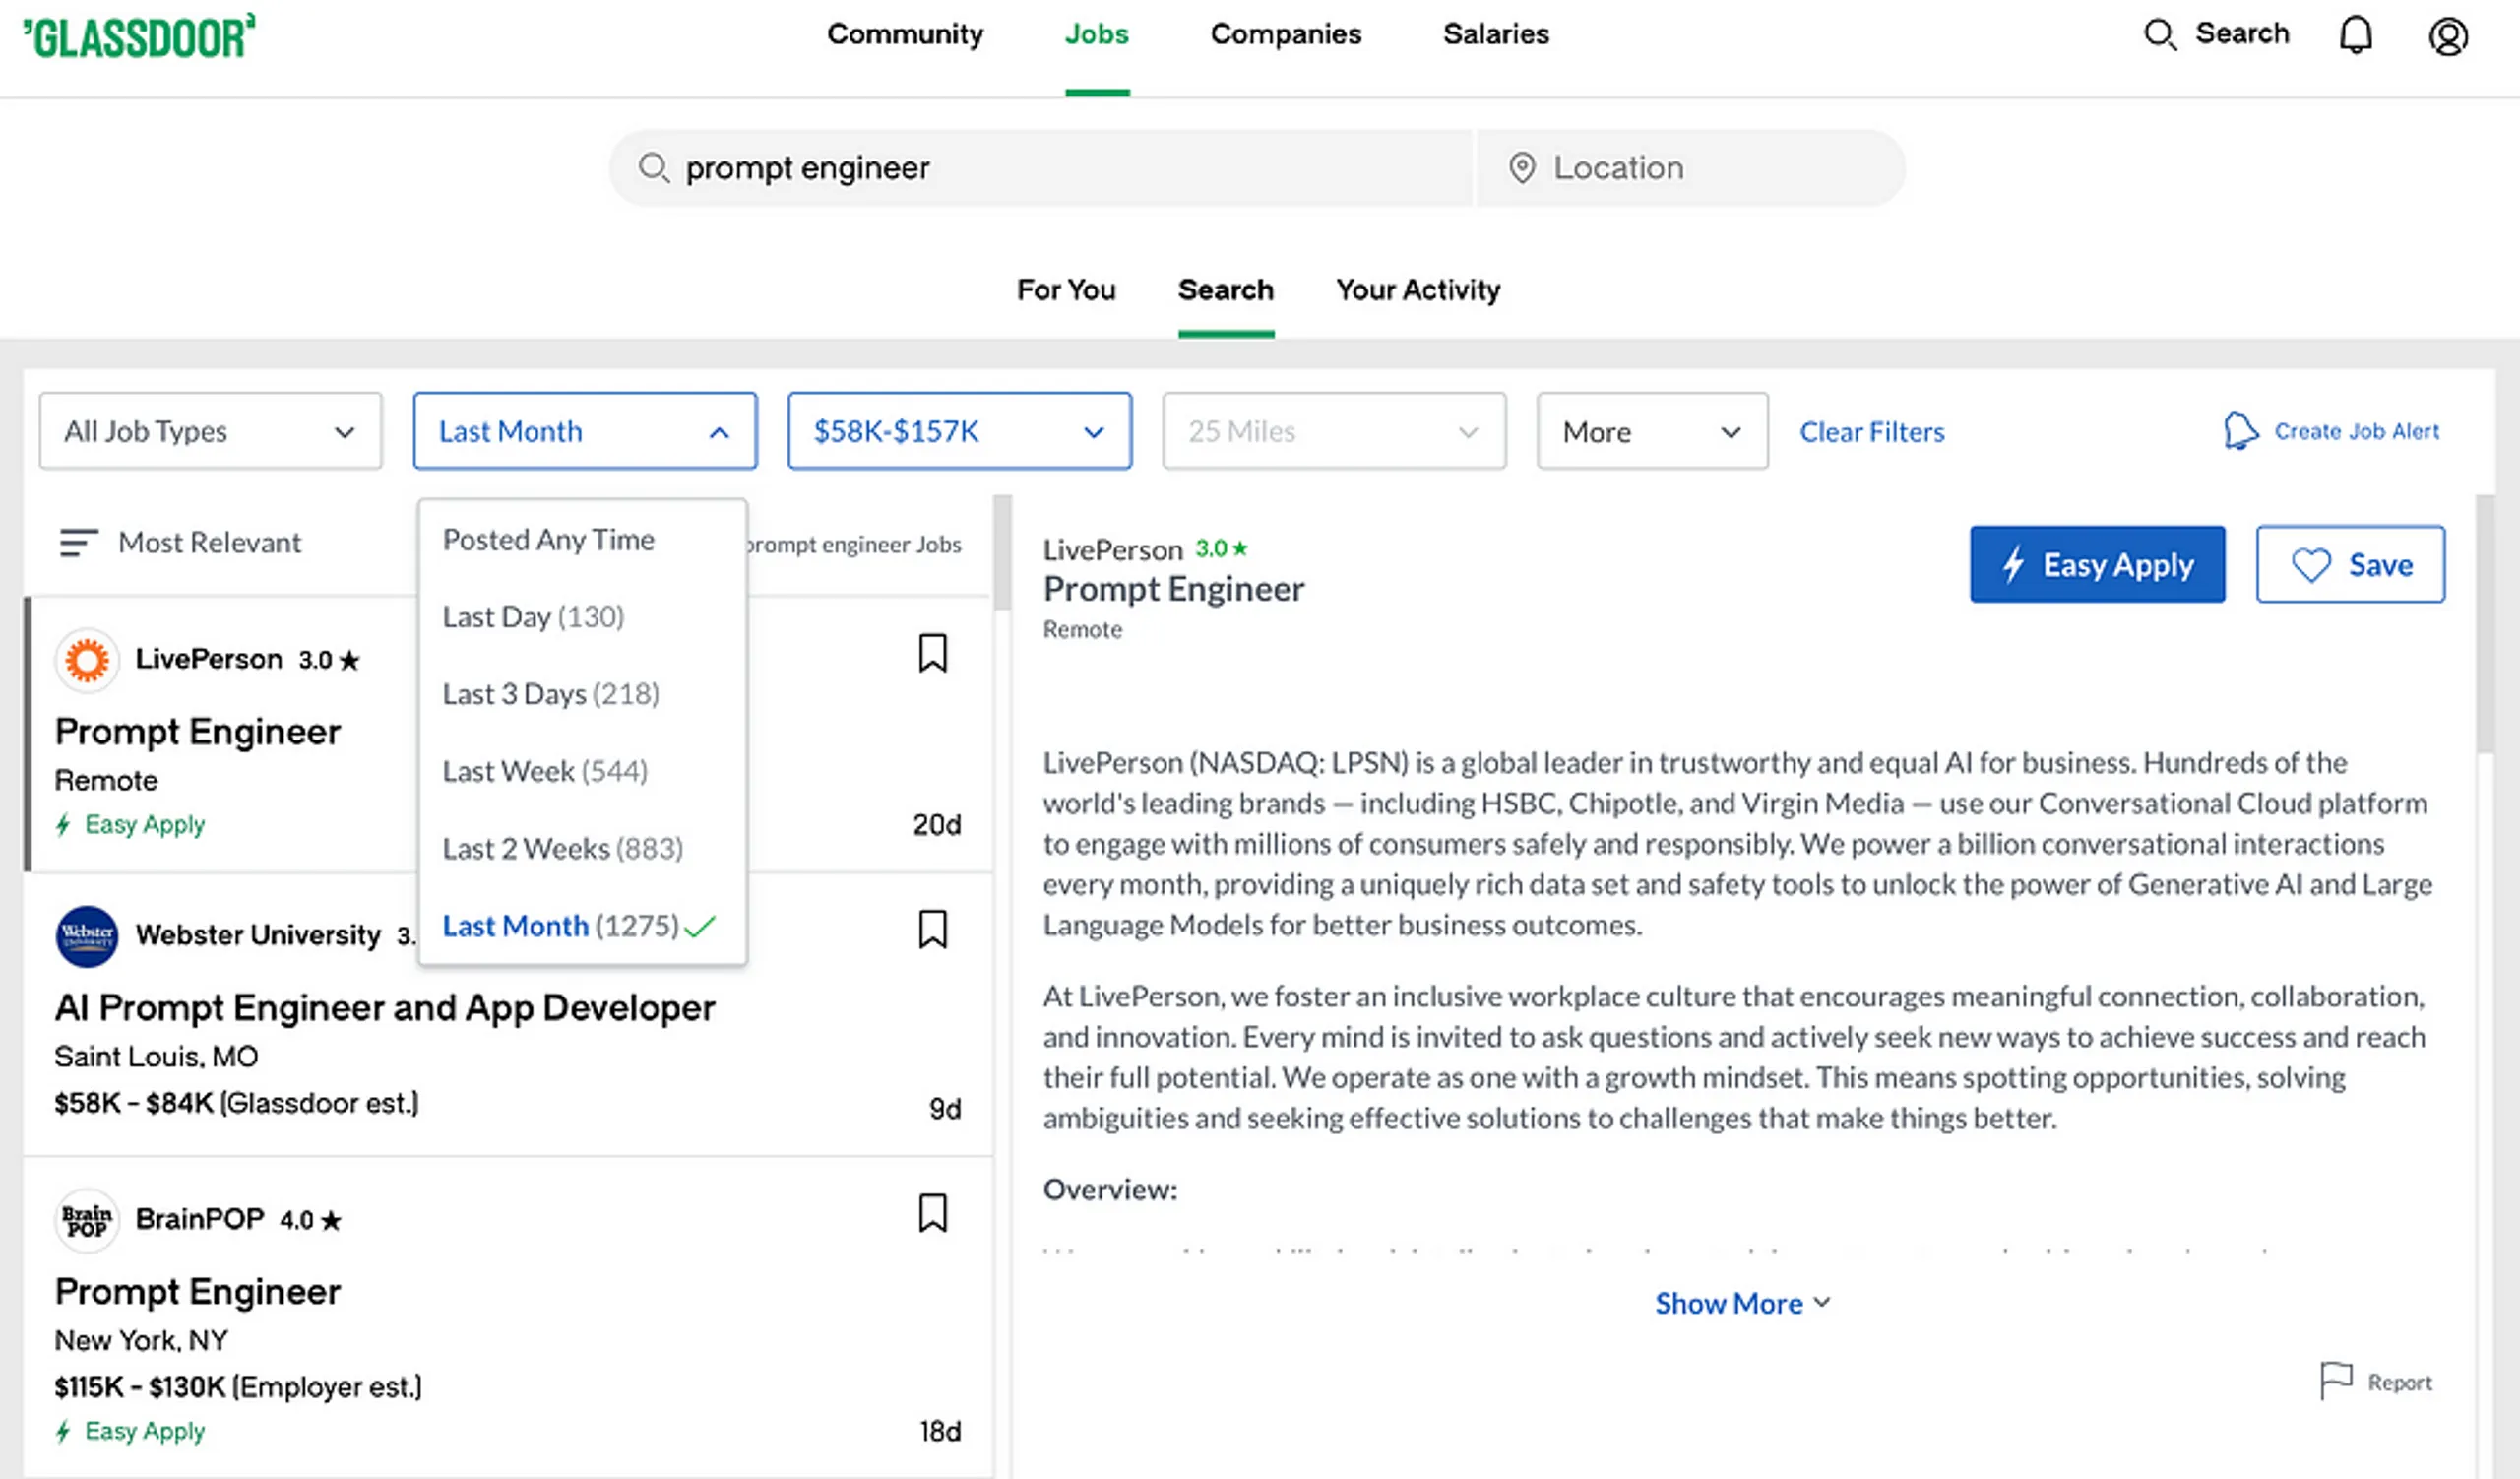Image resolution: width=2520 pixels, height=1479 pixels.
Task: Click the Most Relevant sort icon
Action: point(78,543)
